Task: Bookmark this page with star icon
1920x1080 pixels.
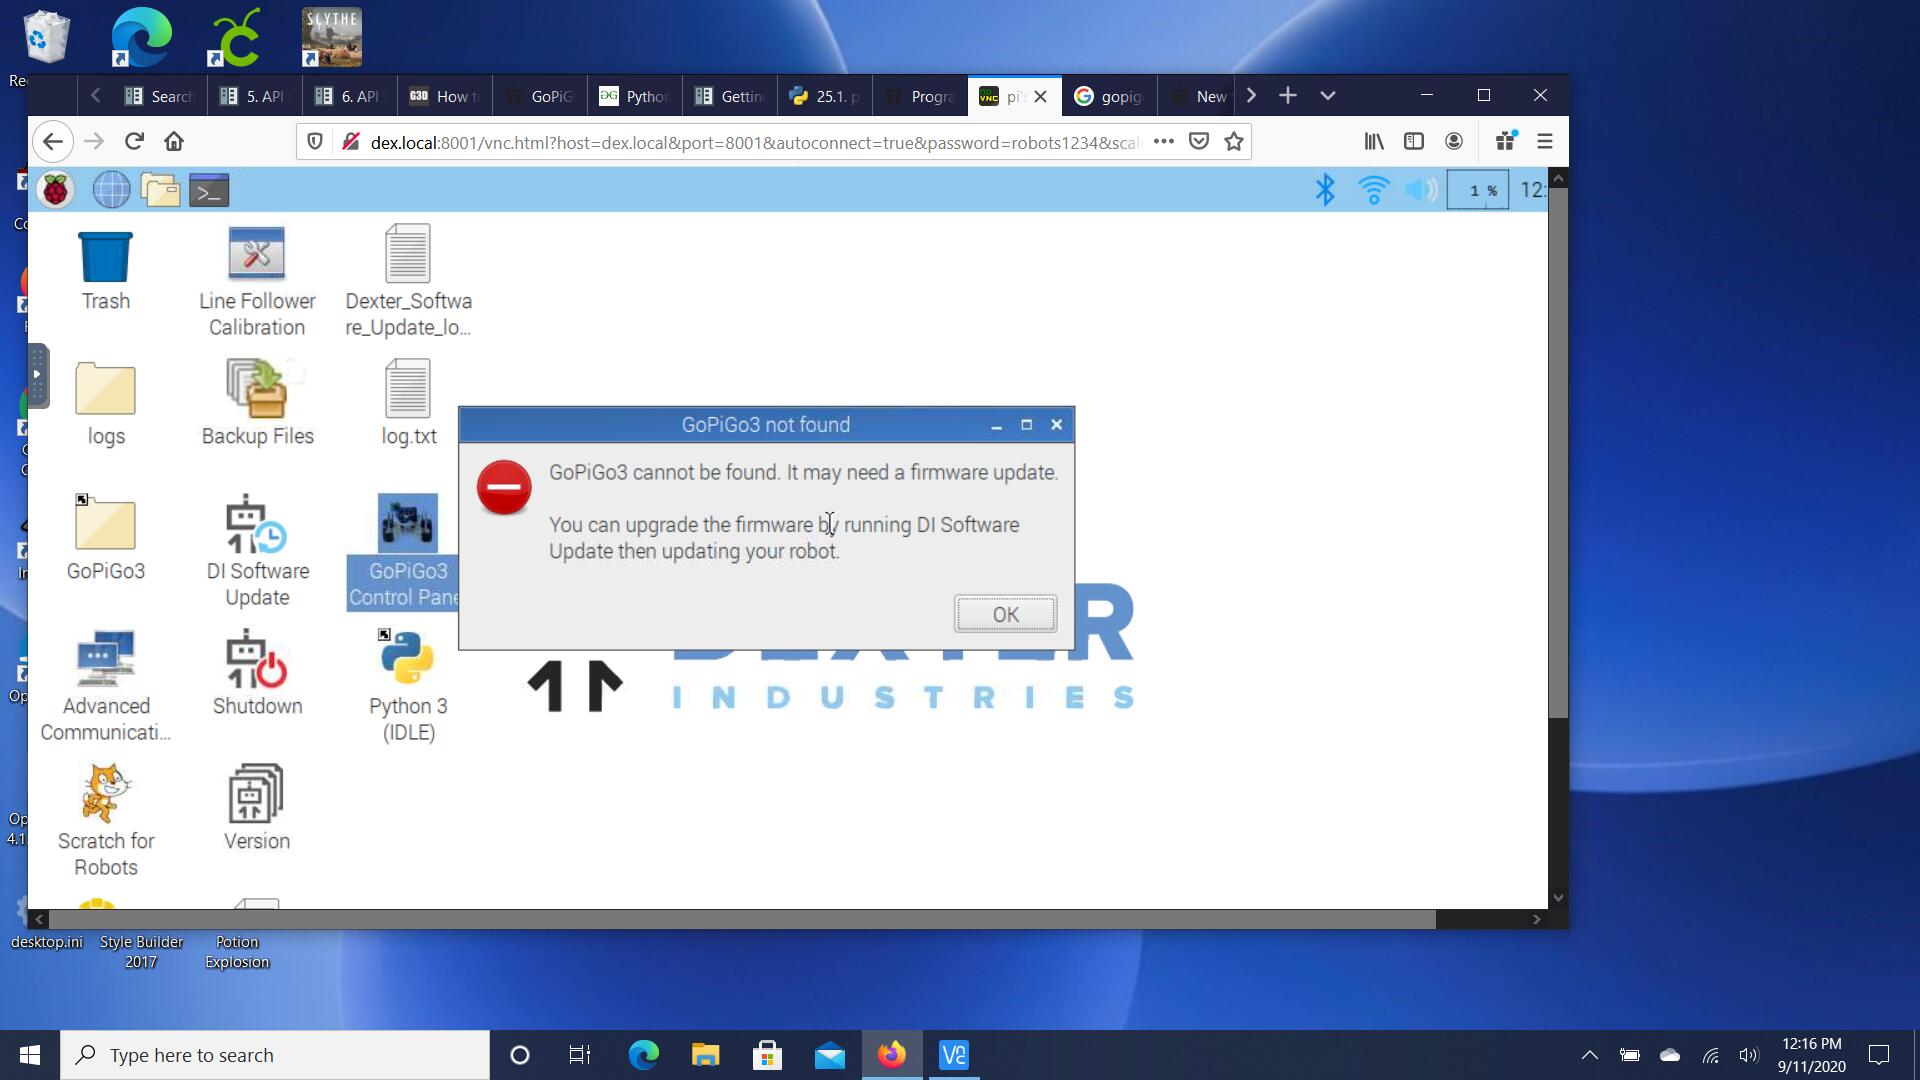Action: (x=1234, y=142)
